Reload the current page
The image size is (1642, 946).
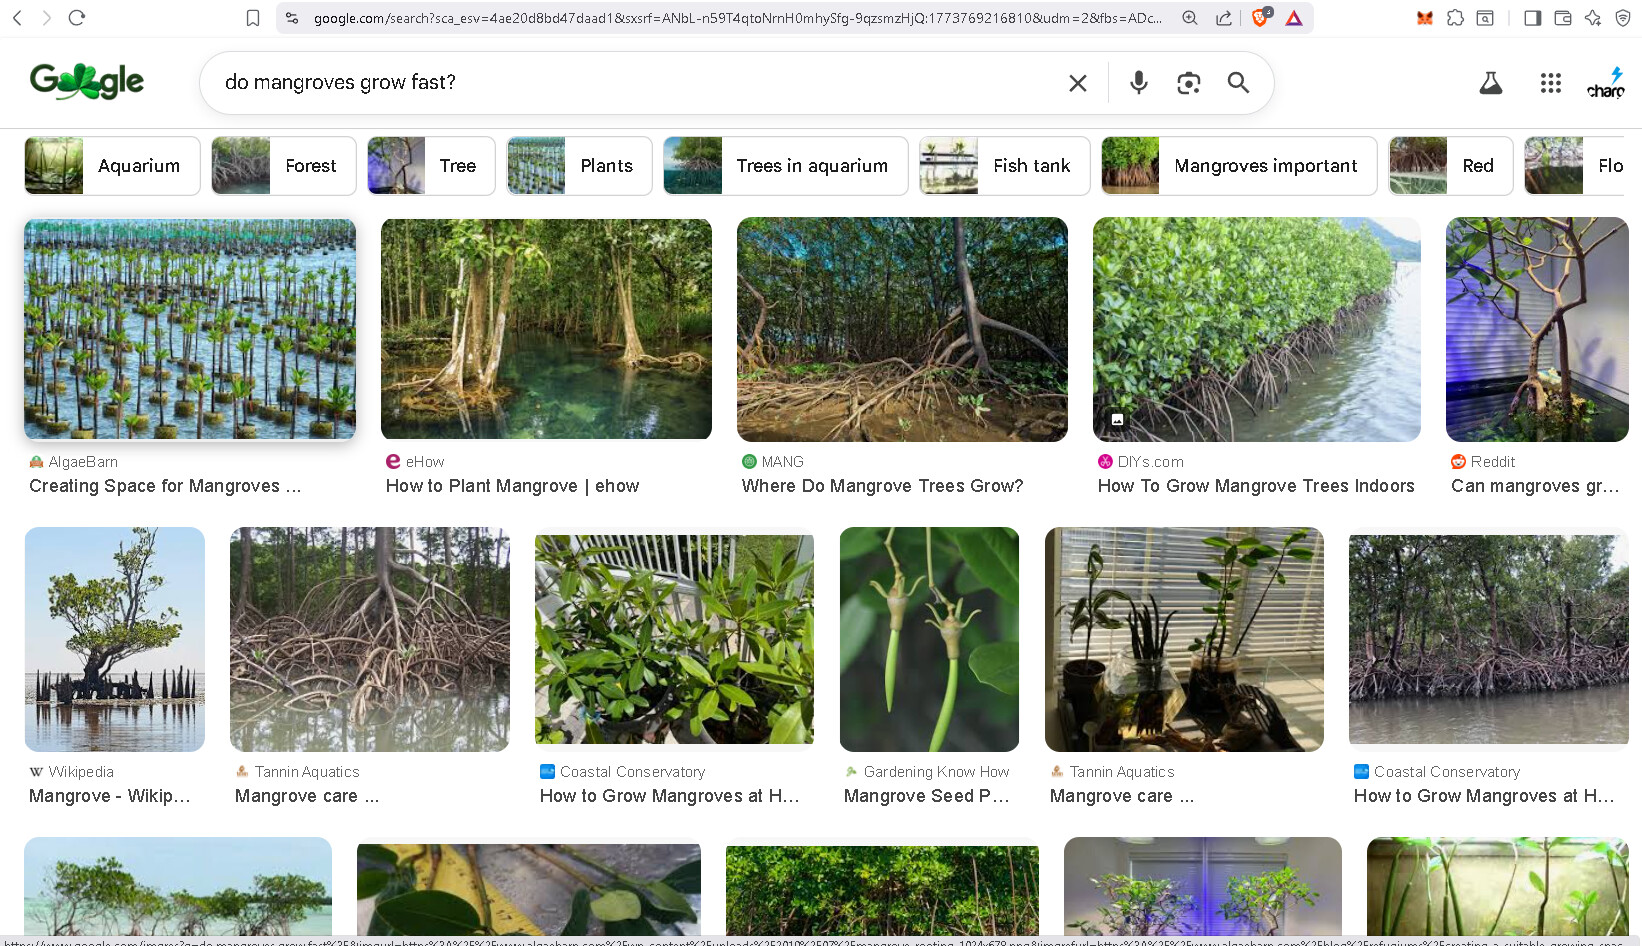[77, 18]
